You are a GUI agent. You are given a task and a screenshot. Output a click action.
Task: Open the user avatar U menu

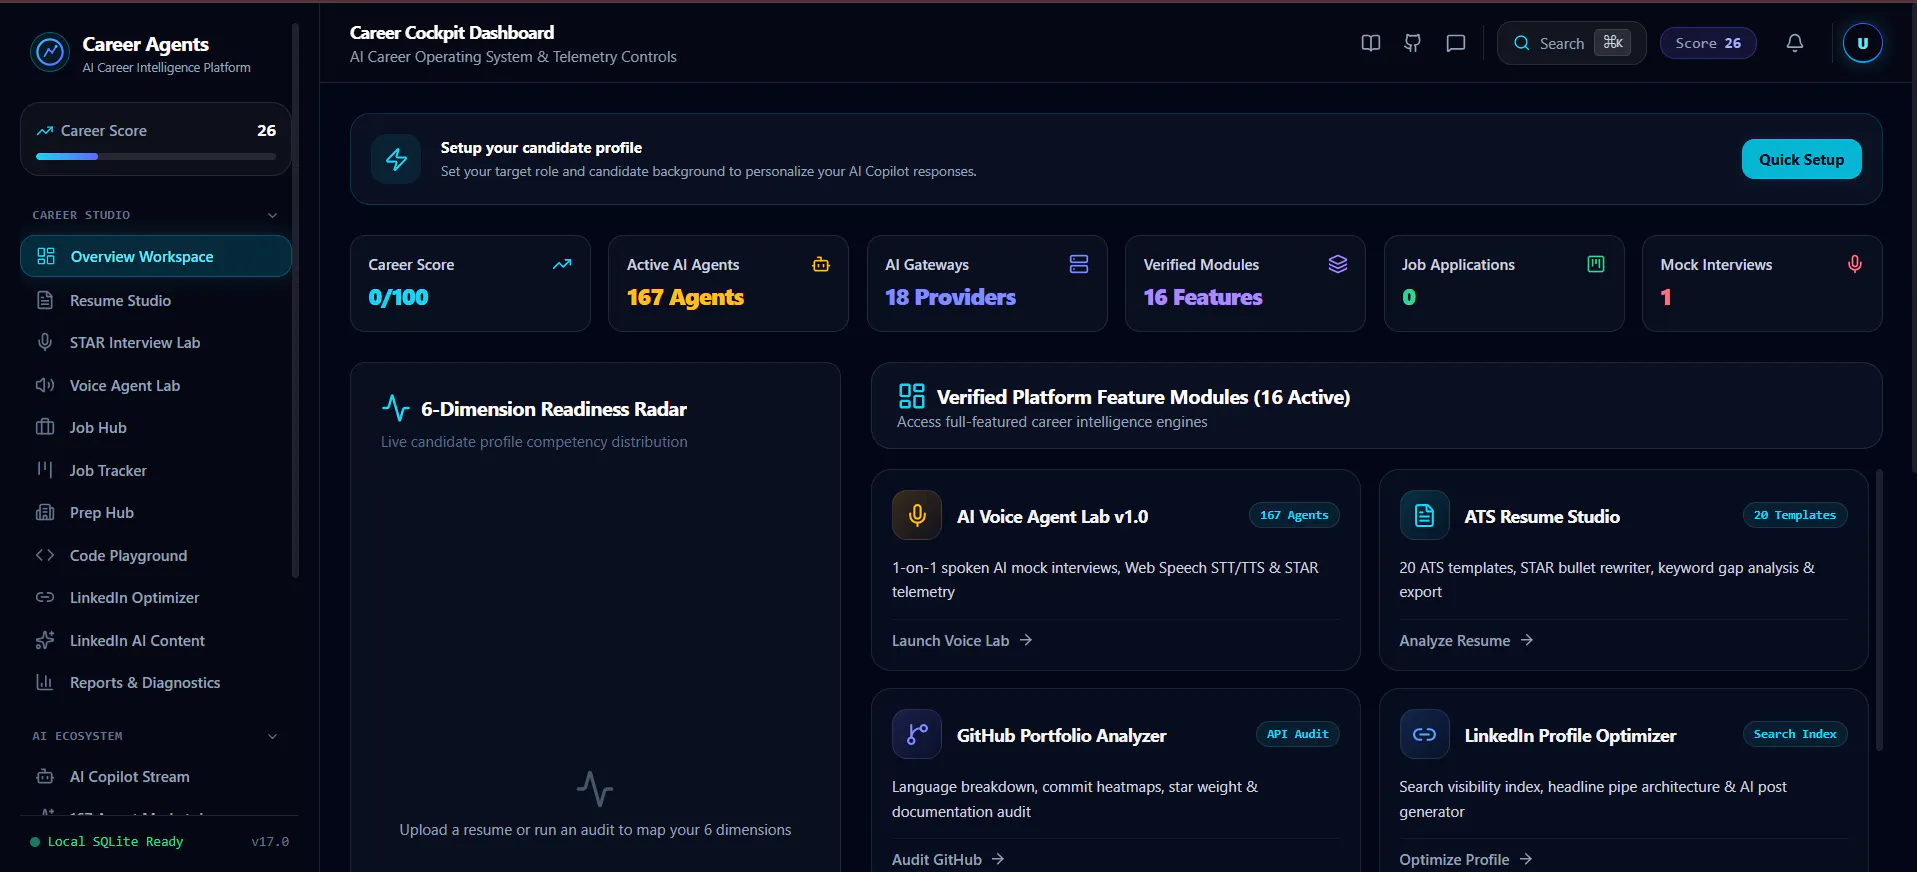pyautogui.click(x=1862, y=43)
